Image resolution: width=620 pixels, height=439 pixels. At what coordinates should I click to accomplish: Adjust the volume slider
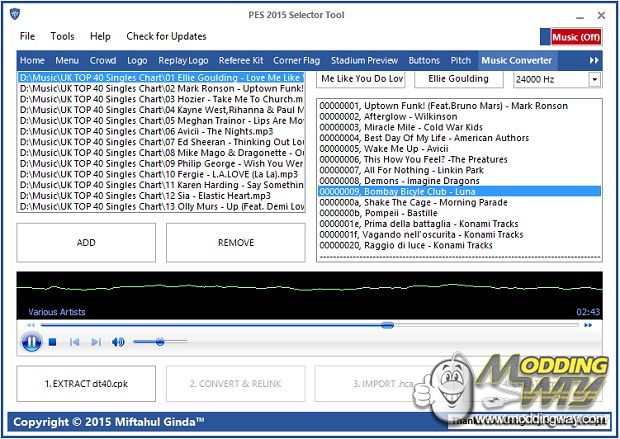click(158, 342)
